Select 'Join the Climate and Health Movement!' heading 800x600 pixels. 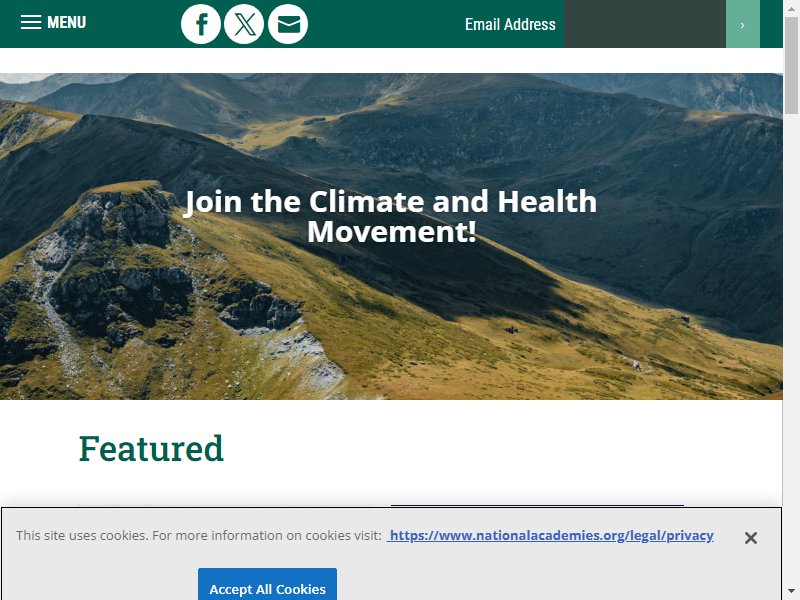pyautogui.click(x=391, y=216)
